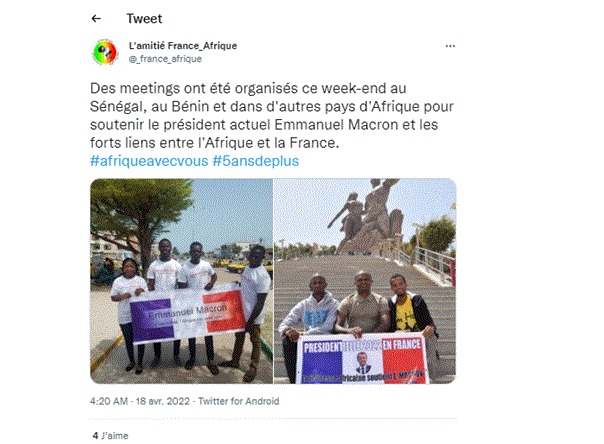Click the 18 avr. 2022 date
This screenshot has width=604, height=444.
[163, 401]
